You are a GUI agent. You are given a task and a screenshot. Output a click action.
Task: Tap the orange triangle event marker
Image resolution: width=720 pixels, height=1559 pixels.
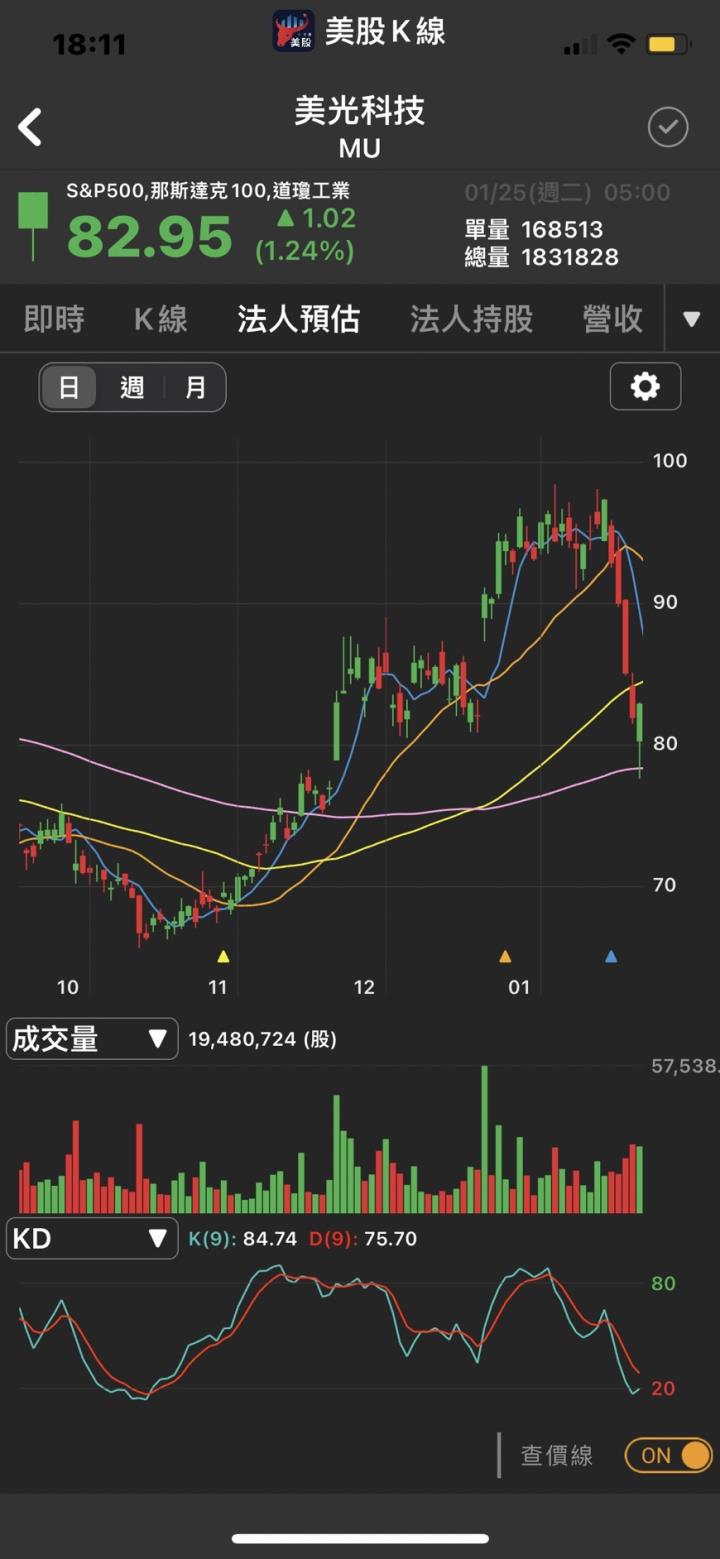point(505,957)
